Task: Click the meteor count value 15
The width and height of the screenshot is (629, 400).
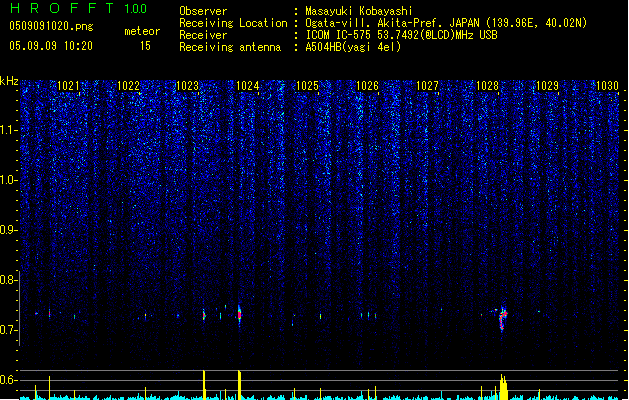Action: [145, 46]
